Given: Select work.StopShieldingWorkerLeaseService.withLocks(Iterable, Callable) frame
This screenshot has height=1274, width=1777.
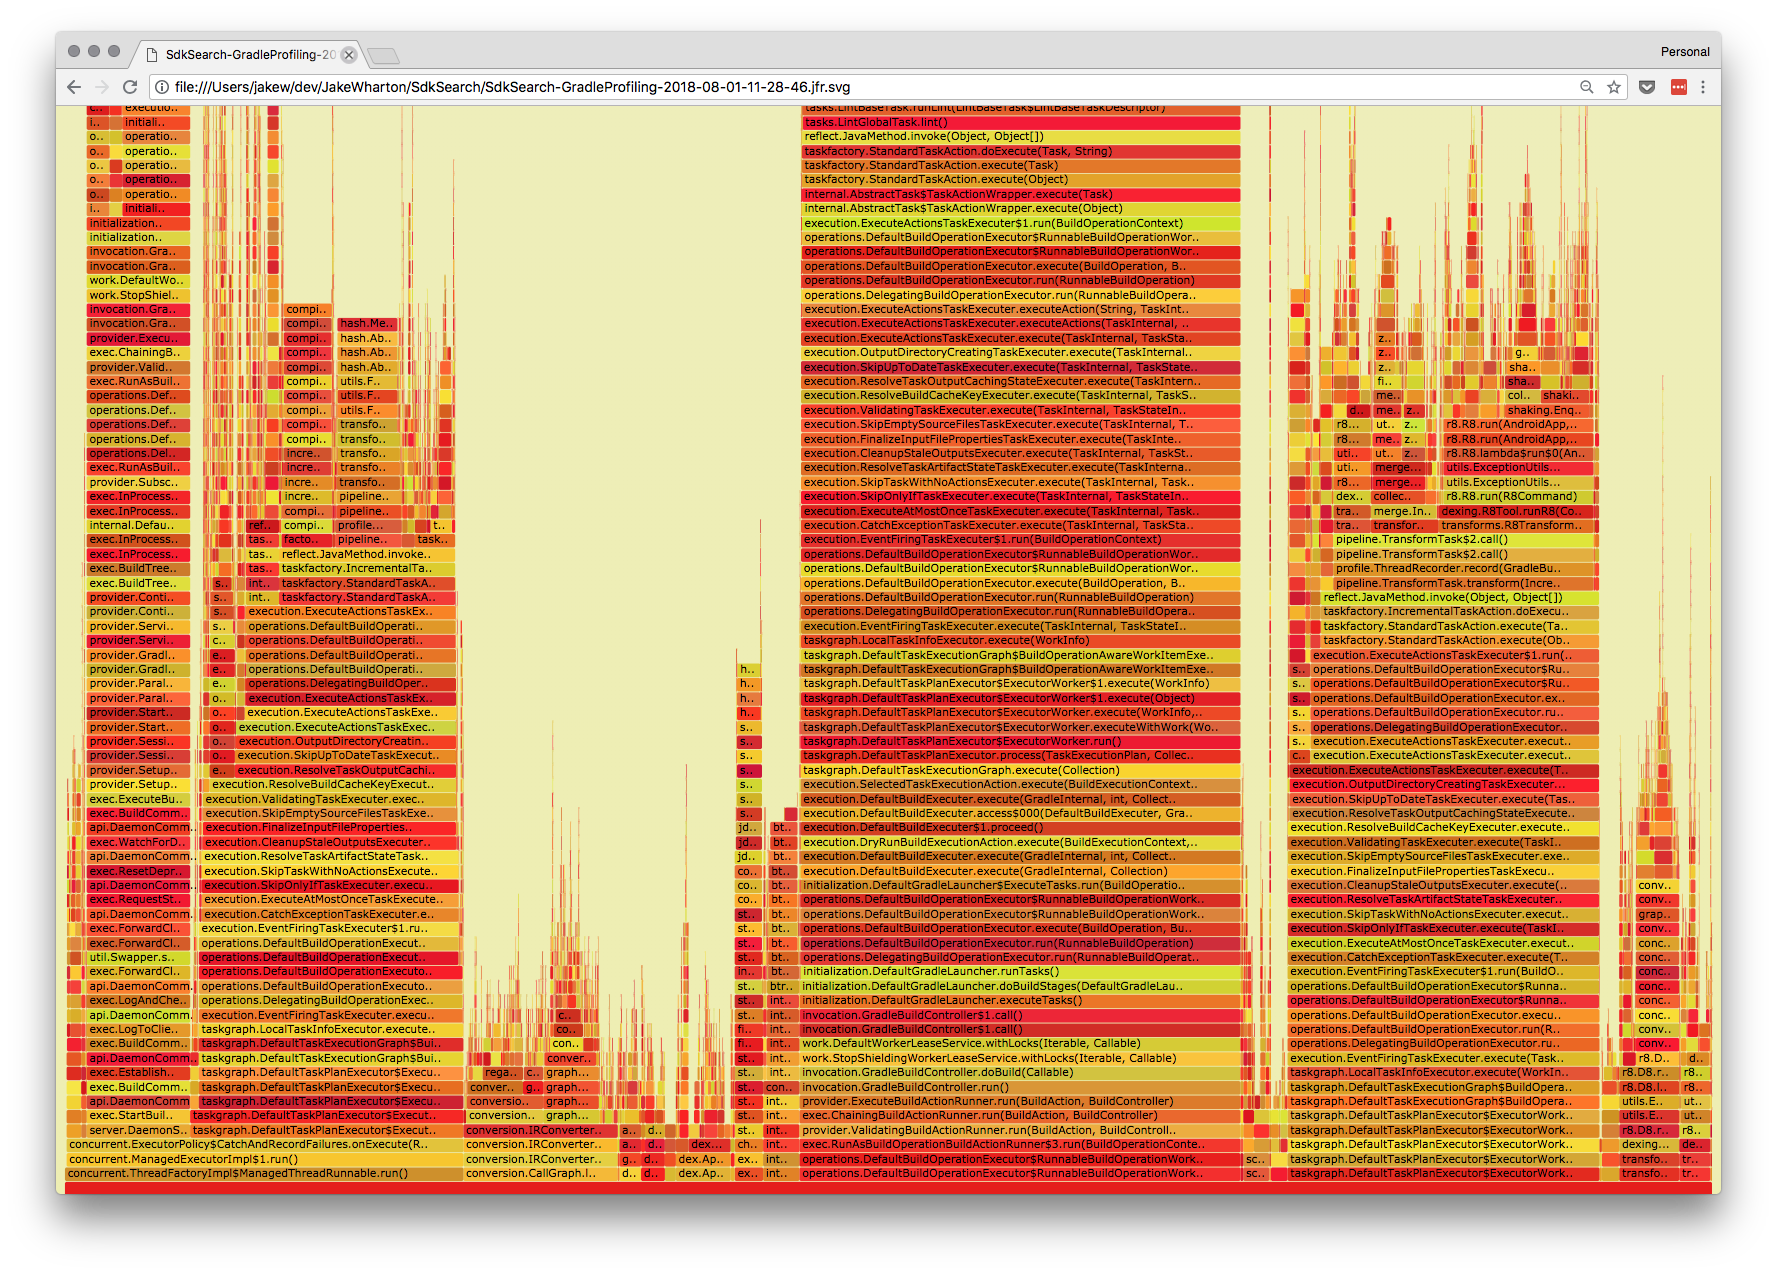Looking at the screenshot, I should (x=1021, y=1058).
